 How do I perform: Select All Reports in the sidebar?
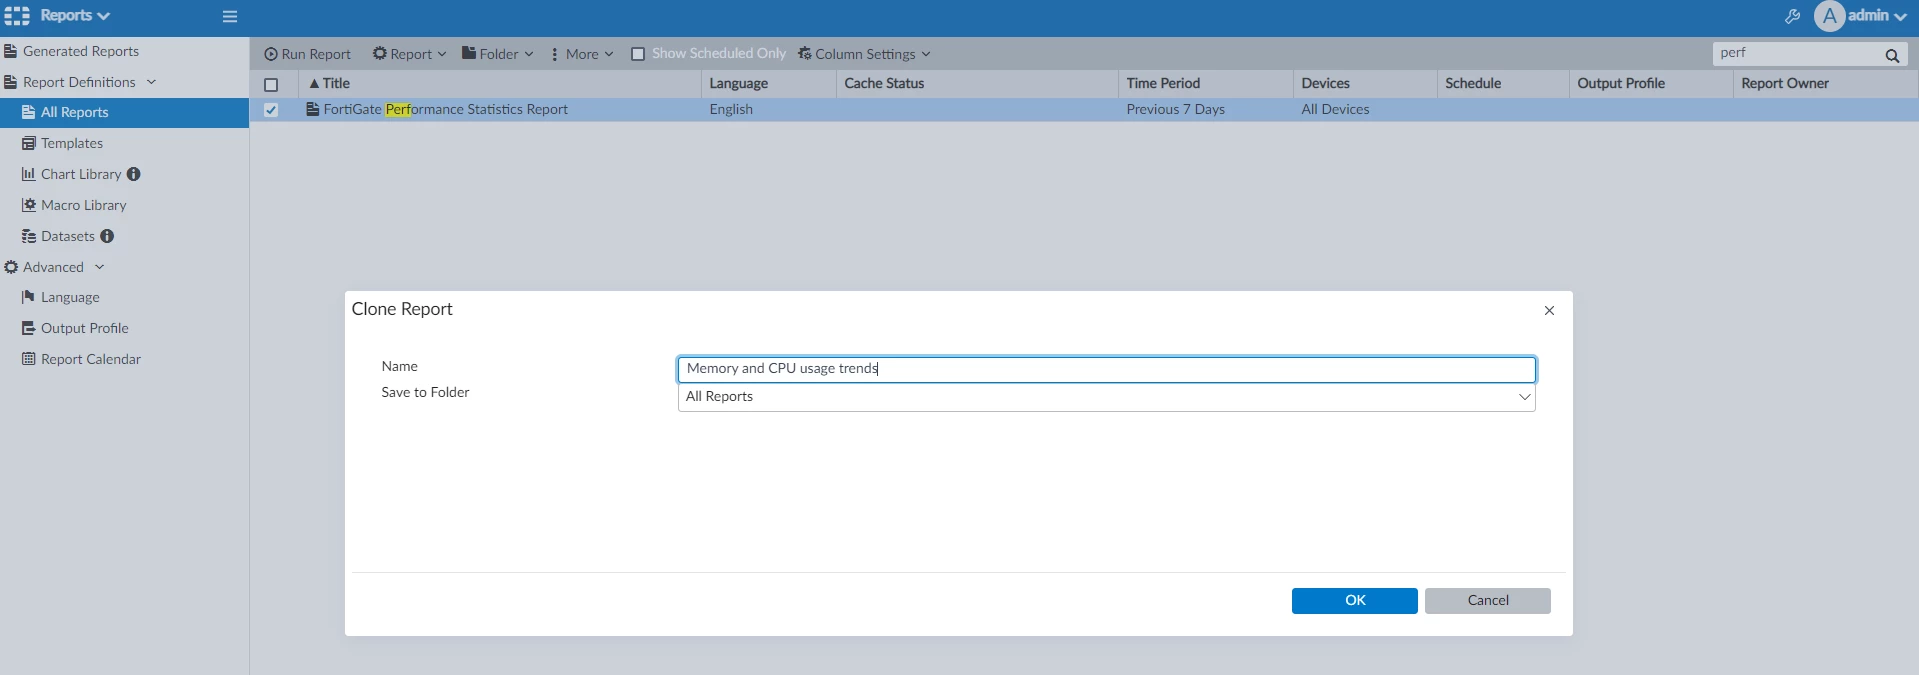124,112
